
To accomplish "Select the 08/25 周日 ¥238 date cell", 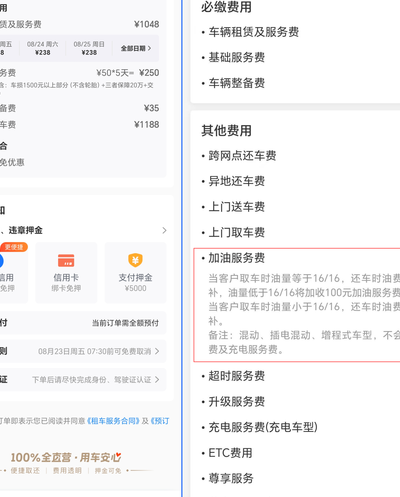I will pyautogui.click(x=89, y=48).
